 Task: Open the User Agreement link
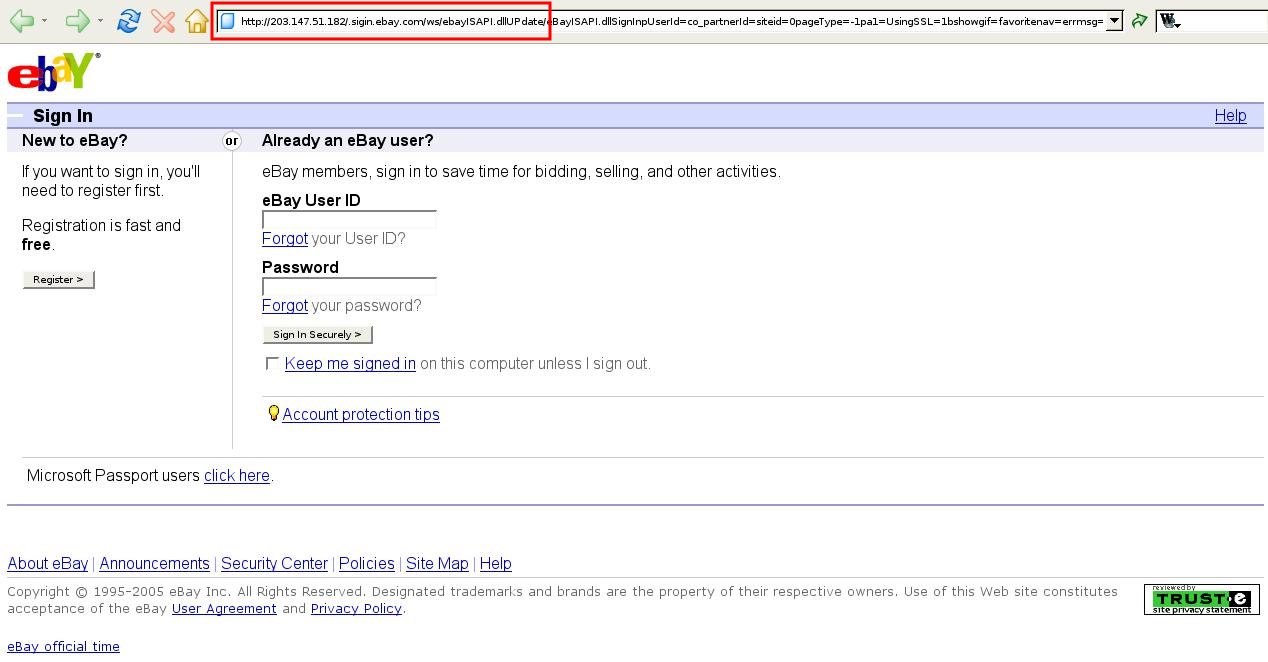click(x=224, y=608)
